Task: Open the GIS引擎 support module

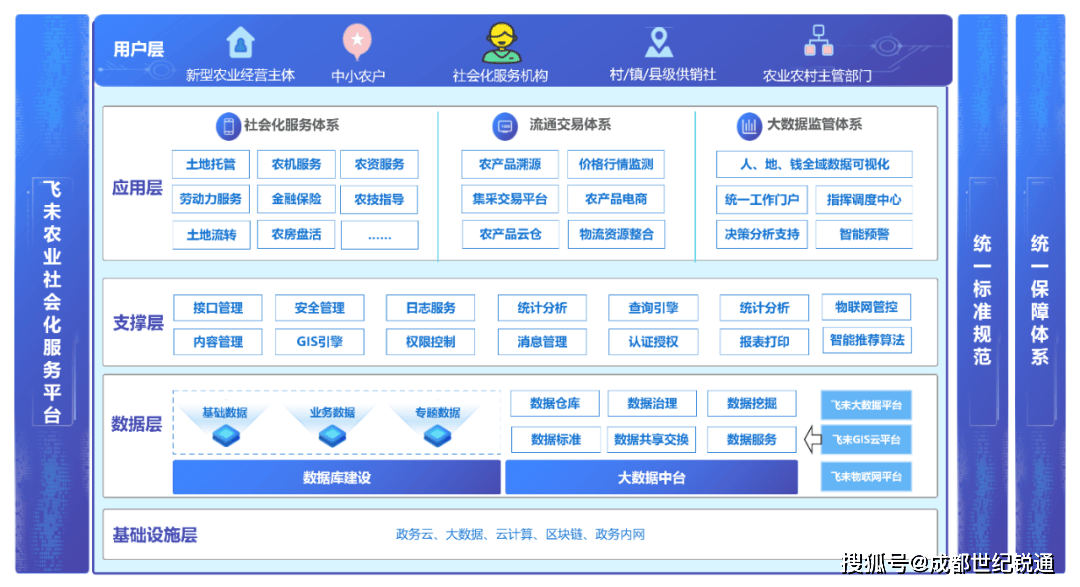Action: [319, 342]
